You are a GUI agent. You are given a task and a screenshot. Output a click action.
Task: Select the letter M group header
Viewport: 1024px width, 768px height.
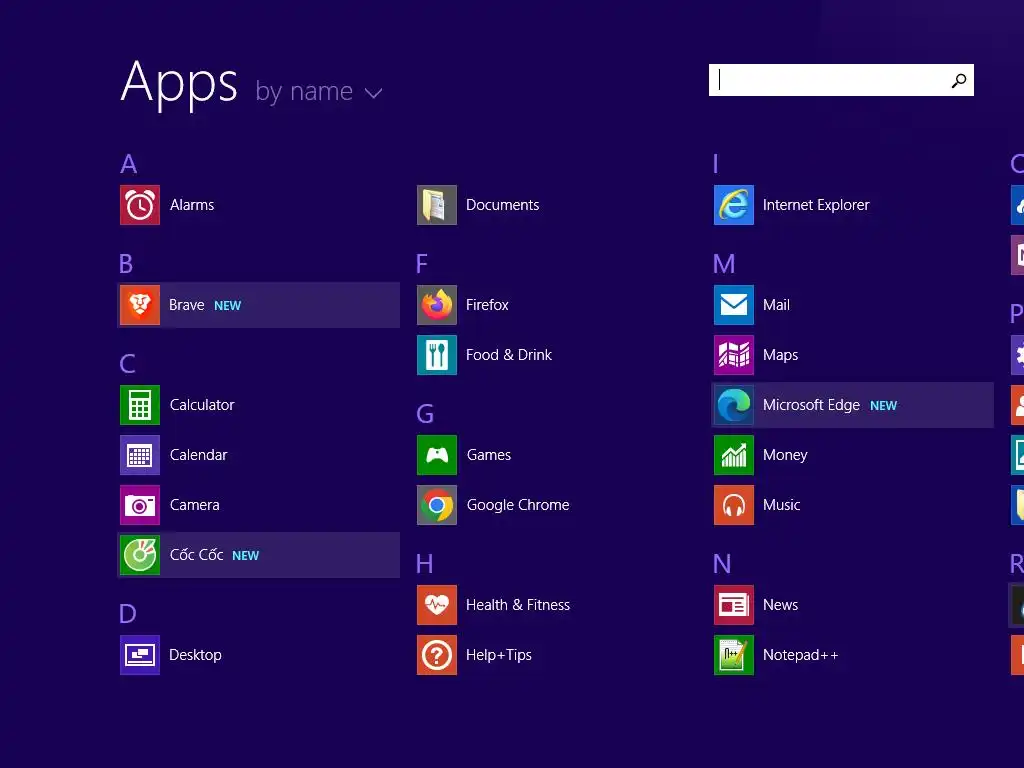[x=724, y=264]
